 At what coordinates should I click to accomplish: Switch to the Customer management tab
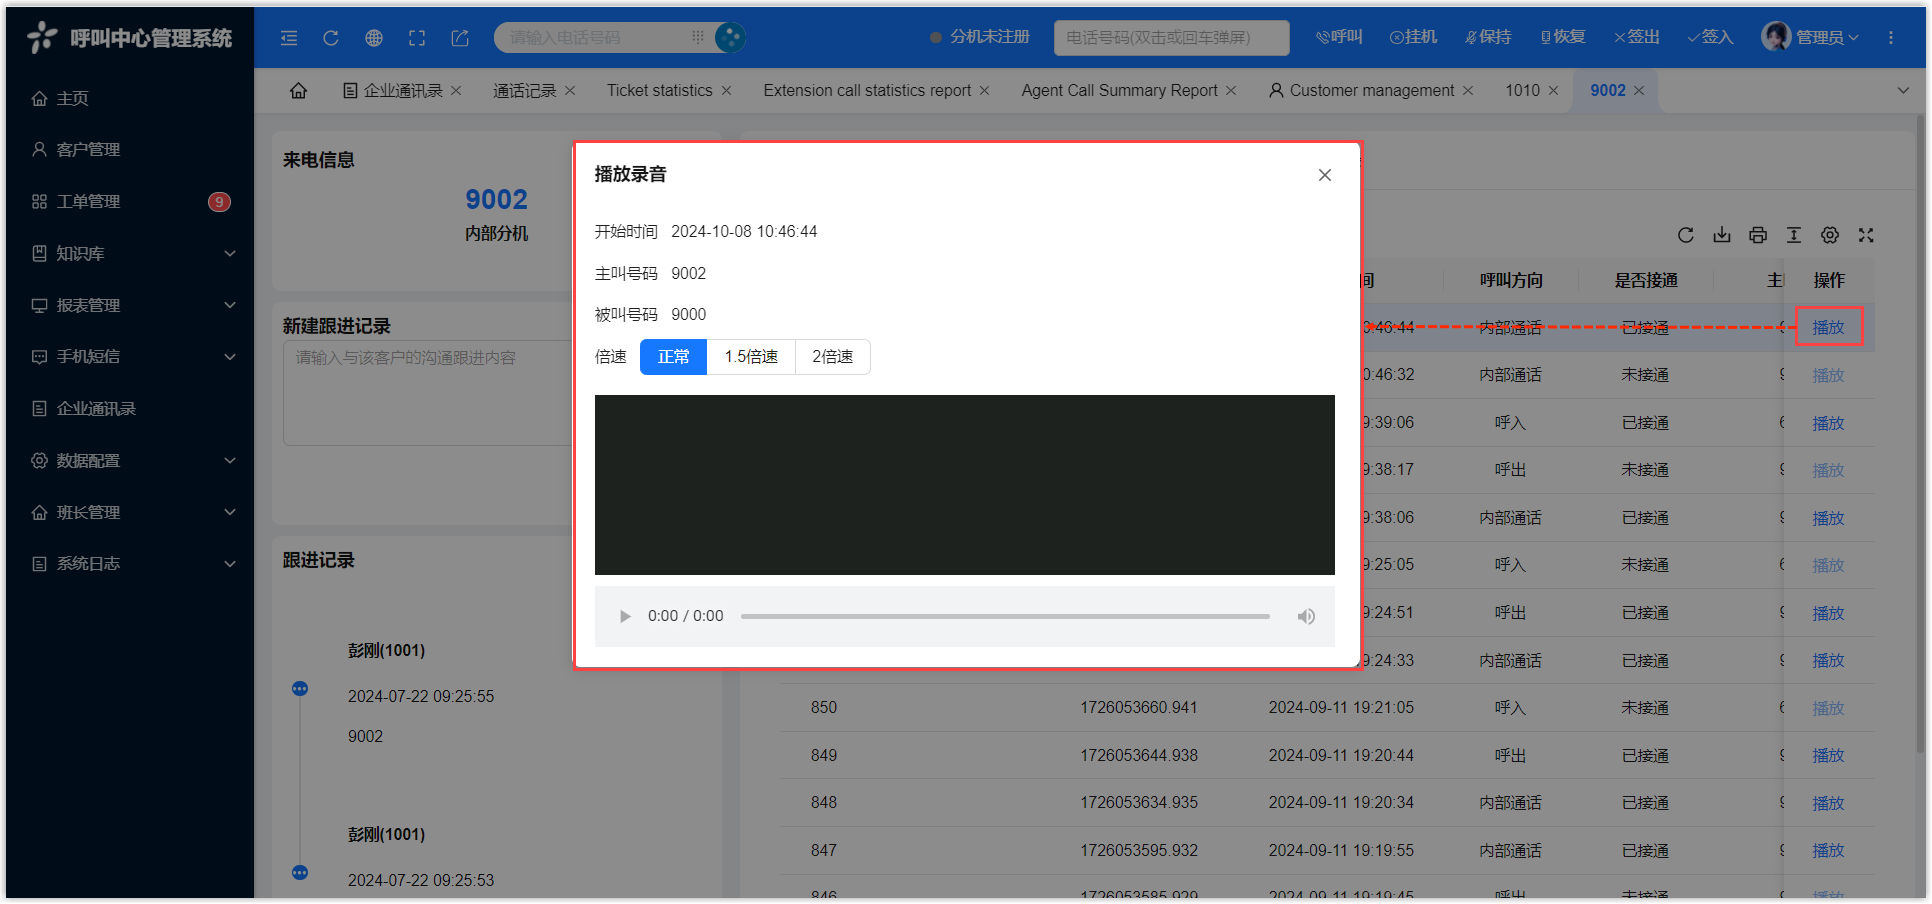click(1371, 91)
